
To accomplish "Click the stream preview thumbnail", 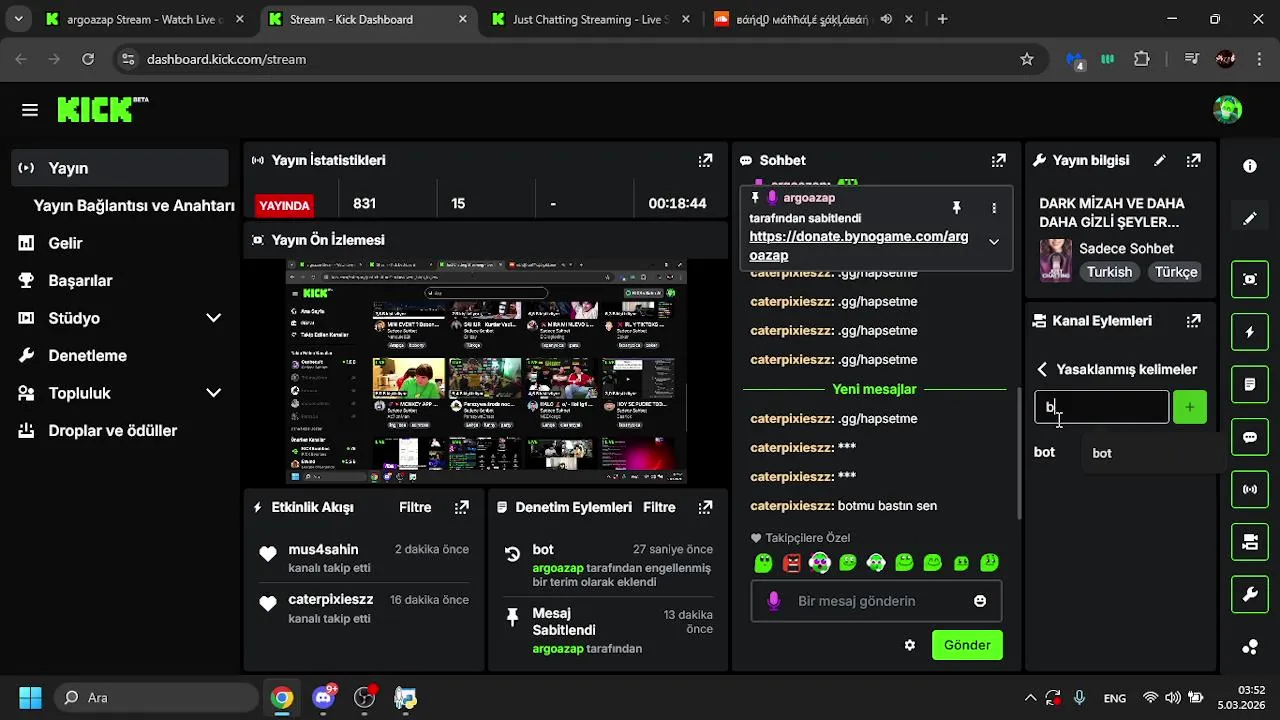I will coord(486,372).
